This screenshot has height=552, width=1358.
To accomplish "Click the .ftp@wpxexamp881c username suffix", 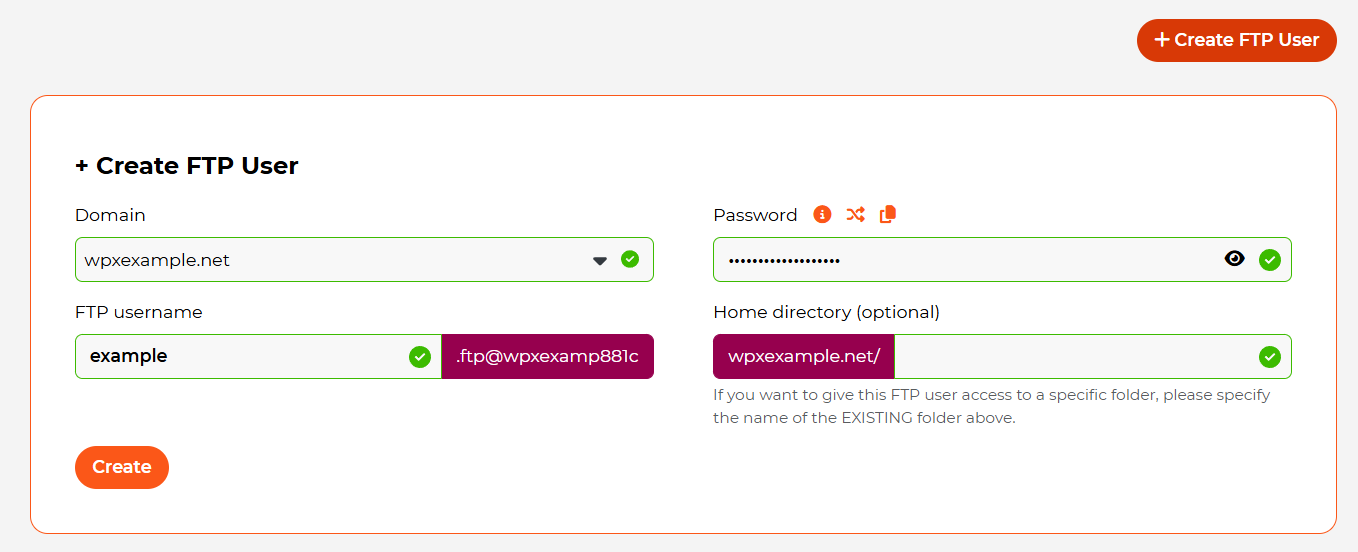I will [547, 356].
